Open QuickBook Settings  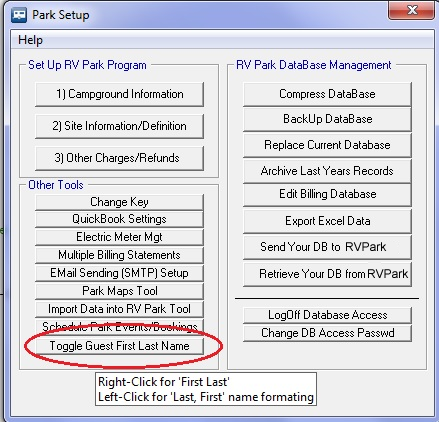119,219
